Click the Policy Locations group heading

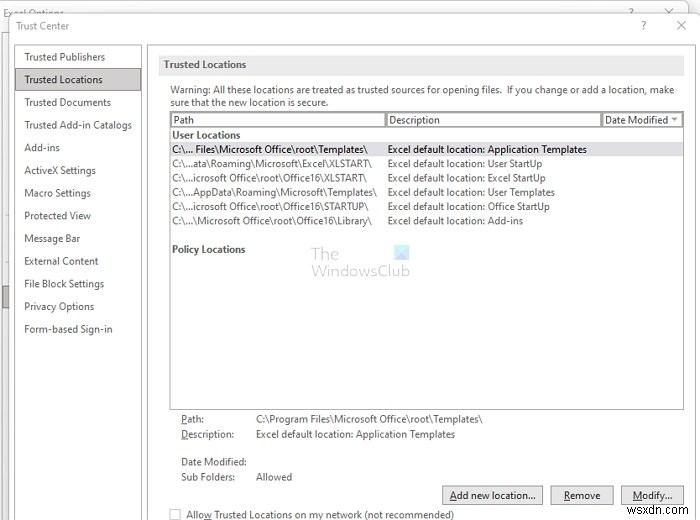(x=209, y=250)
